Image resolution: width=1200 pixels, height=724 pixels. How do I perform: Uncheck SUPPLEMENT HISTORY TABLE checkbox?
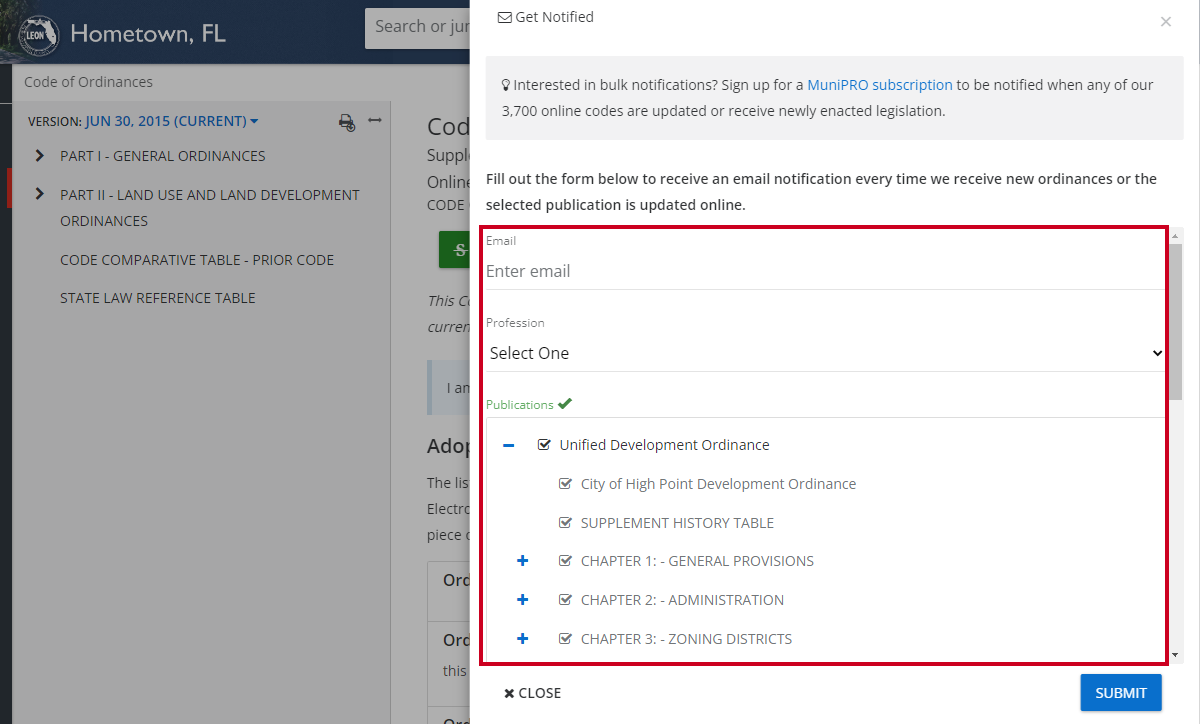click(x=565, y=523)
